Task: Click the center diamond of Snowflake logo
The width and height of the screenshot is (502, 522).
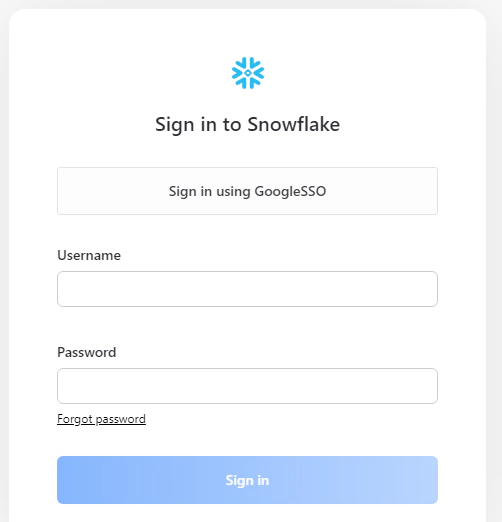Action: (248, 73)
